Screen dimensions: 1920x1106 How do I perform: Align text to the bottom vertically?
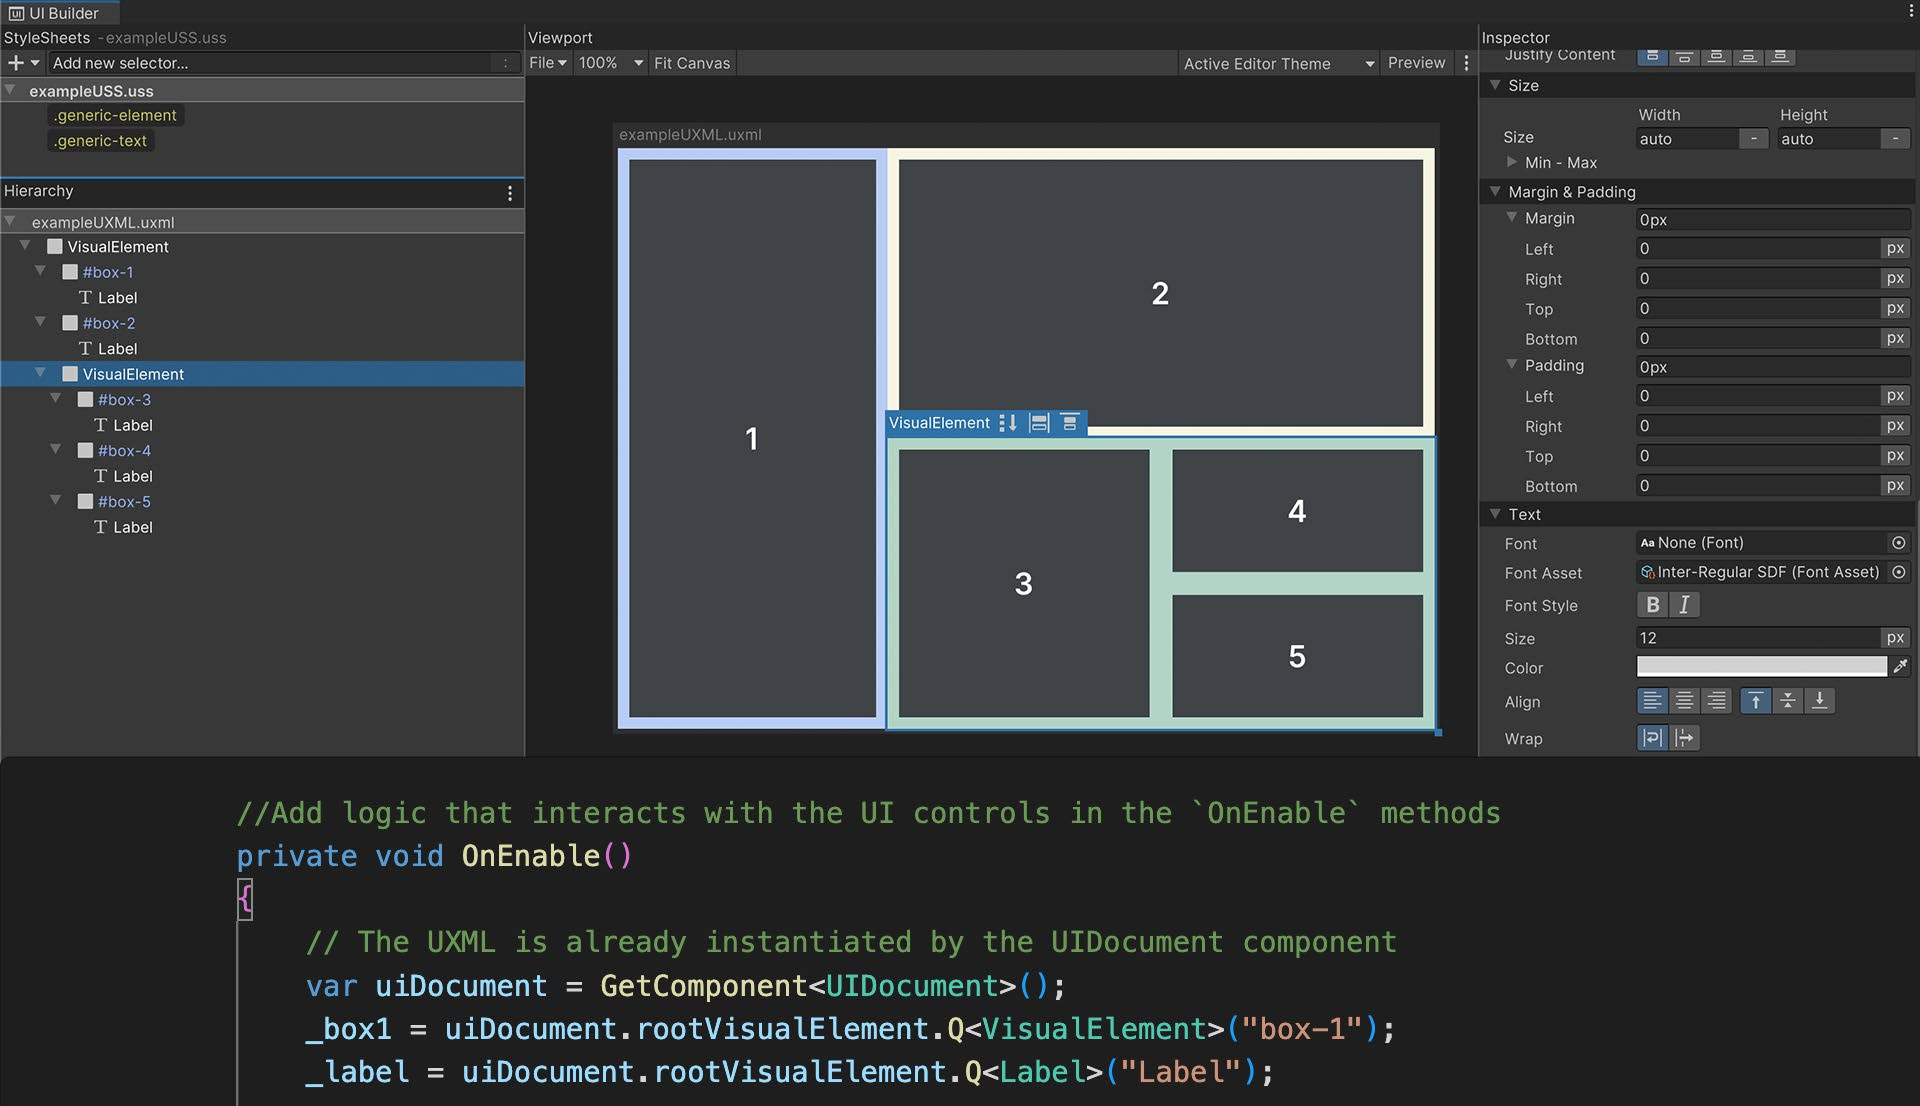tap(1820, 701)
